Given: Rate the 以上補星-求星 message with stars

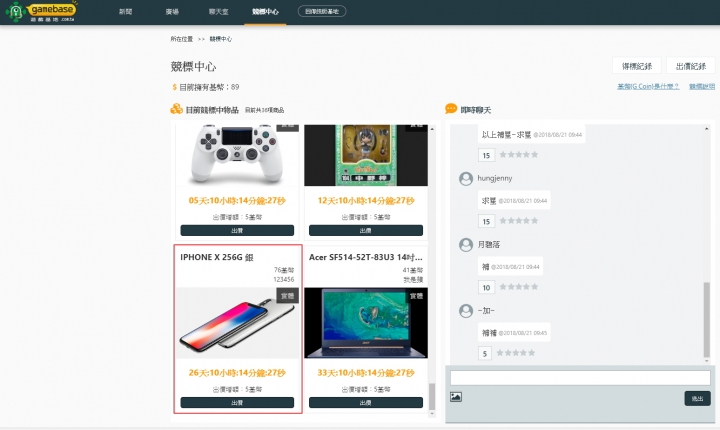Looking at the screenshot, I should click(518, 154).
